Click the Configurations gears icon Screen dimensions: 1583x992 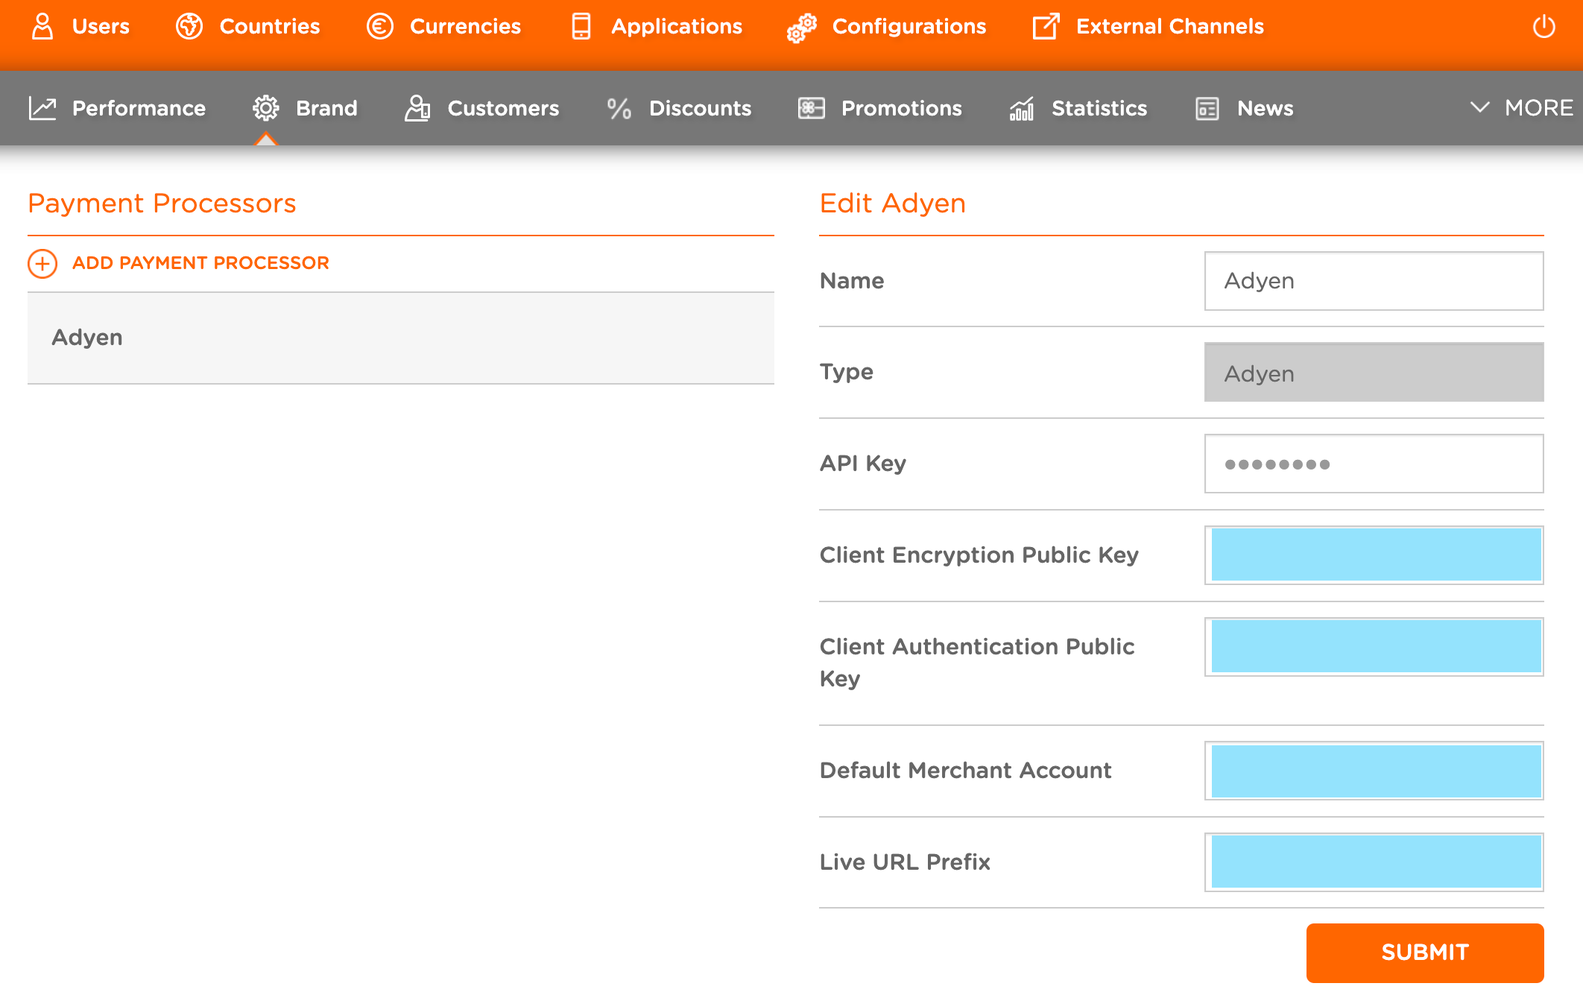coord(801,28)
